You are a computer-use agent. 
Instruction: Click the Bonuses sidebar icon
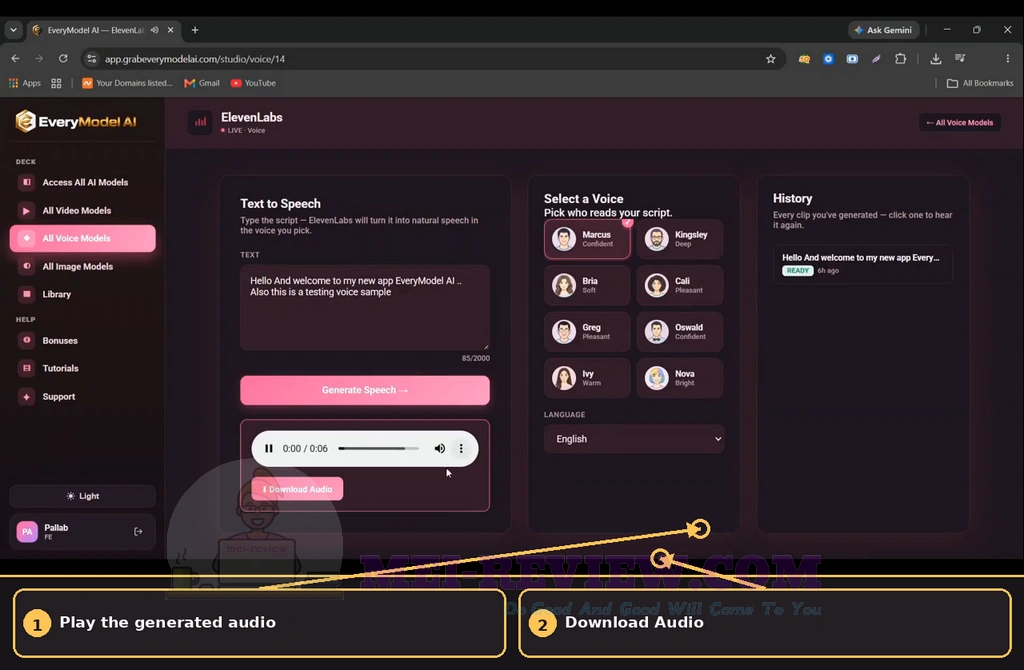click(x=27, y=340)
